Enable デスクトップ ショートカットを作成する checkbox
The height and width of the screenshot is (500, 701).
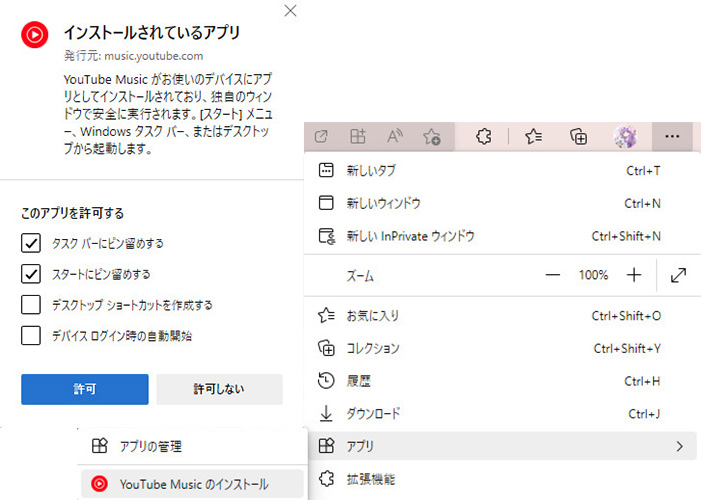[x=31, y=305]
